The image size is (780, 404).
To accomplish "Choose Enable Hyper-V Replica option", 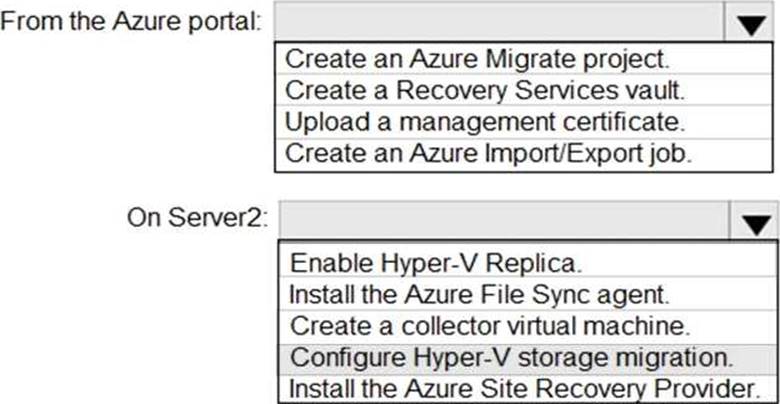I will (x=435, y=264).
